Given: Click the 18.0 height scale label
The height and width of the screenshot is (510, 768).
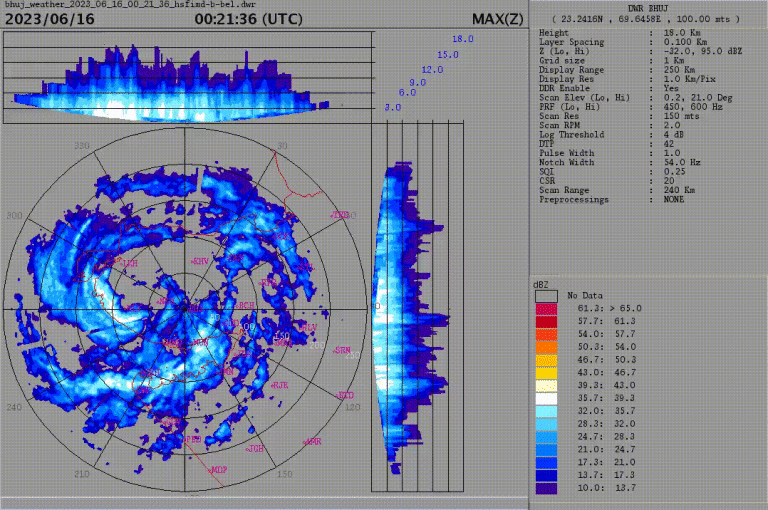Looking at the screenshot, I should [x=463, y=39].
